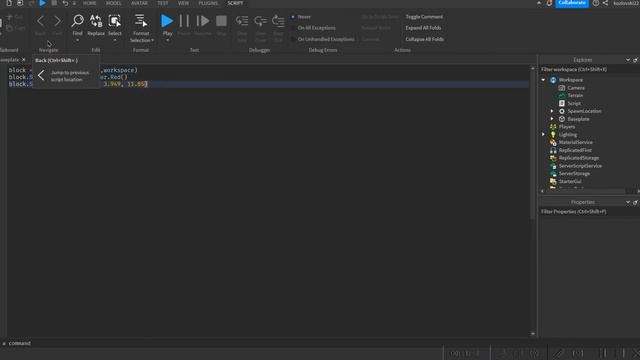Open the Help question-mark icon

596,3
